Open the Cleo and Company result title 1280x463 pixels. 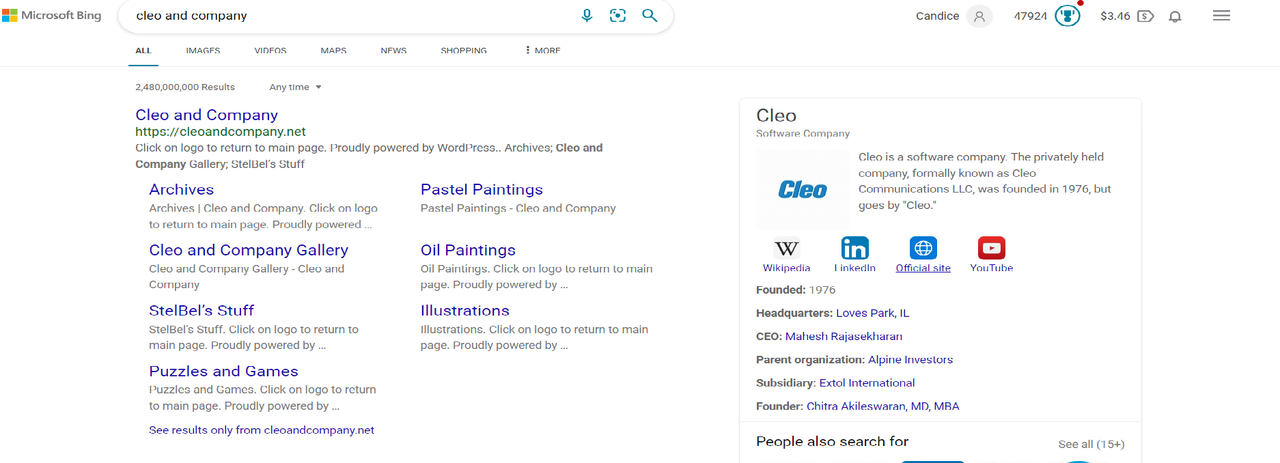[206, 115]
